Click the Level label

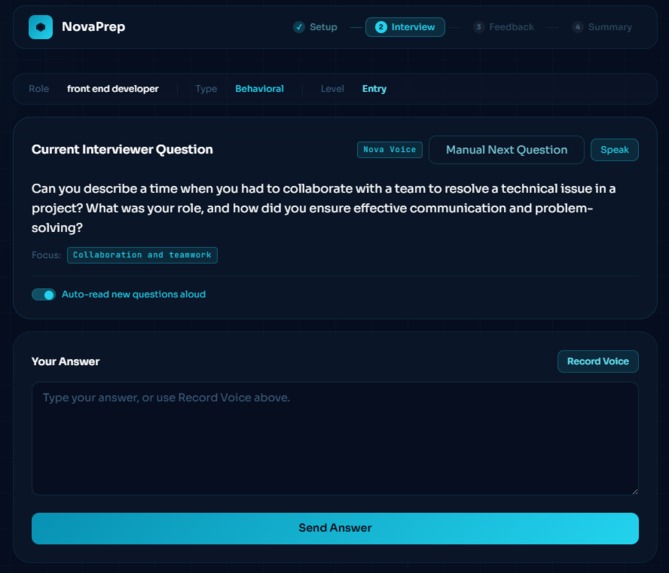[x=332, y=89]
